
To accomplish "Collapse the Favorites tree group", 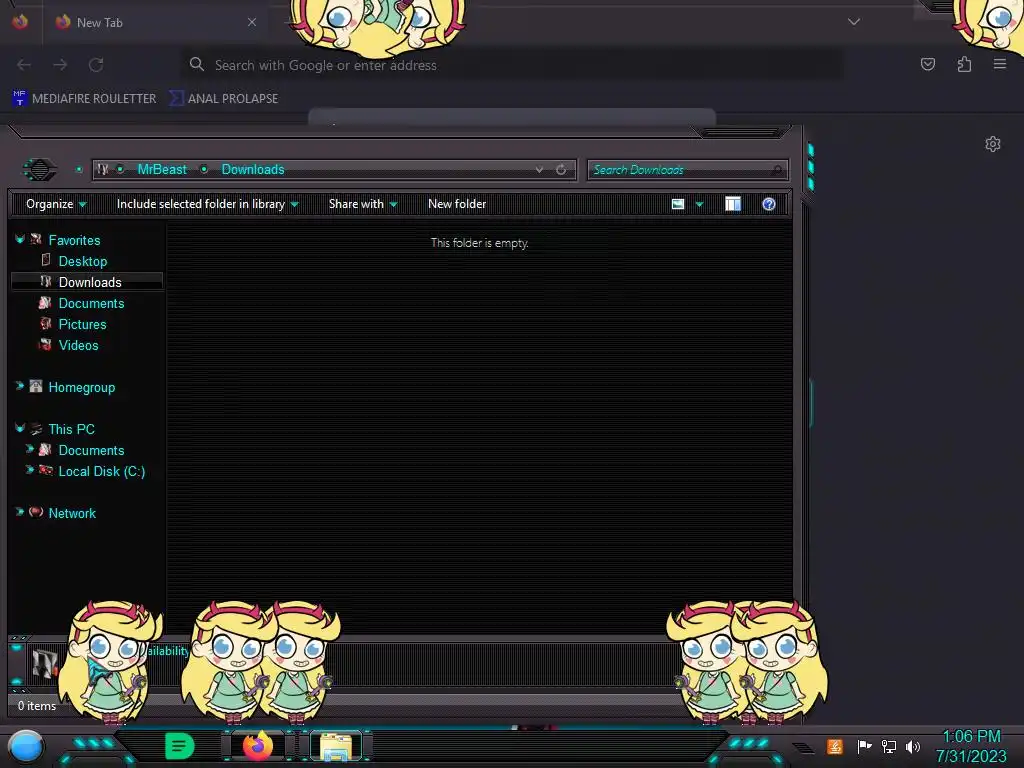I will (x=20, y=240).
